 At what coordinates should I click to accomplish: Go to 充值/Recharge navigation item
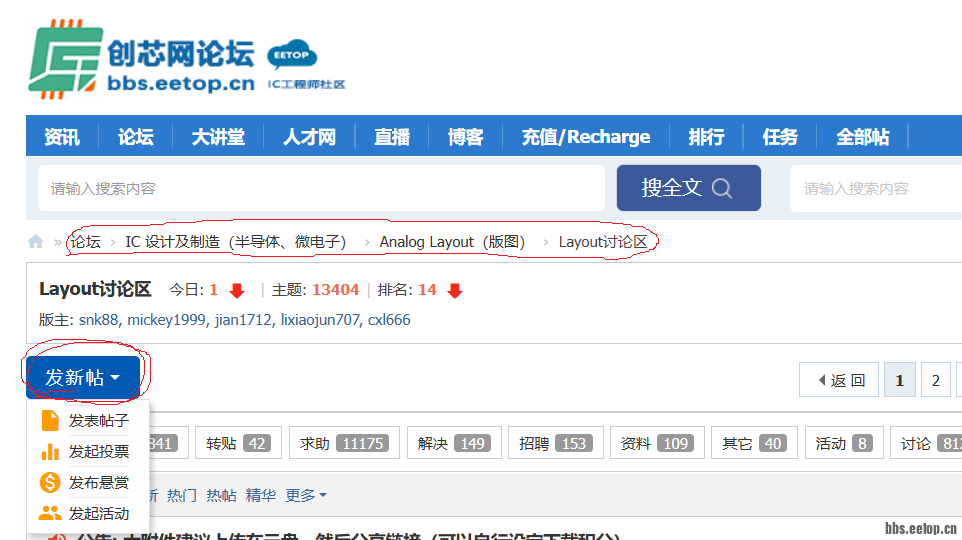585,137
